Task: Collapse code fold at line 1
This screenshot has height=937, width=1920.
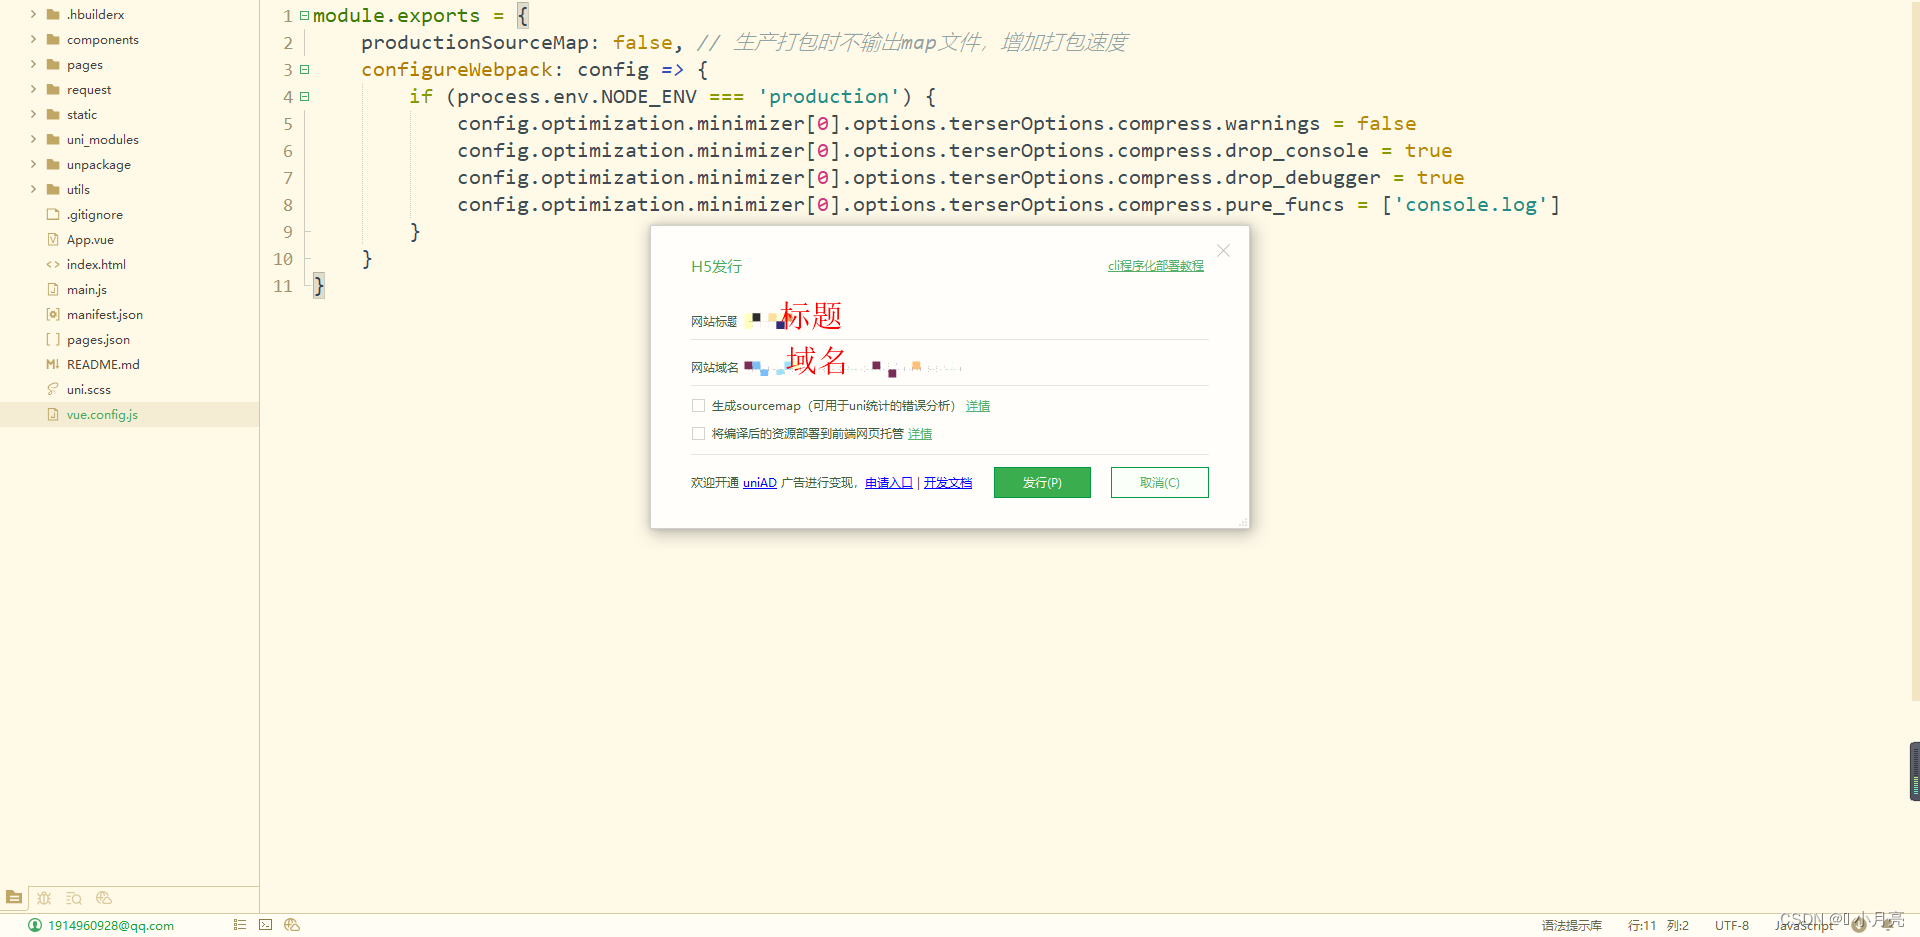Action: pyautogui.click(x=304, y=15)
